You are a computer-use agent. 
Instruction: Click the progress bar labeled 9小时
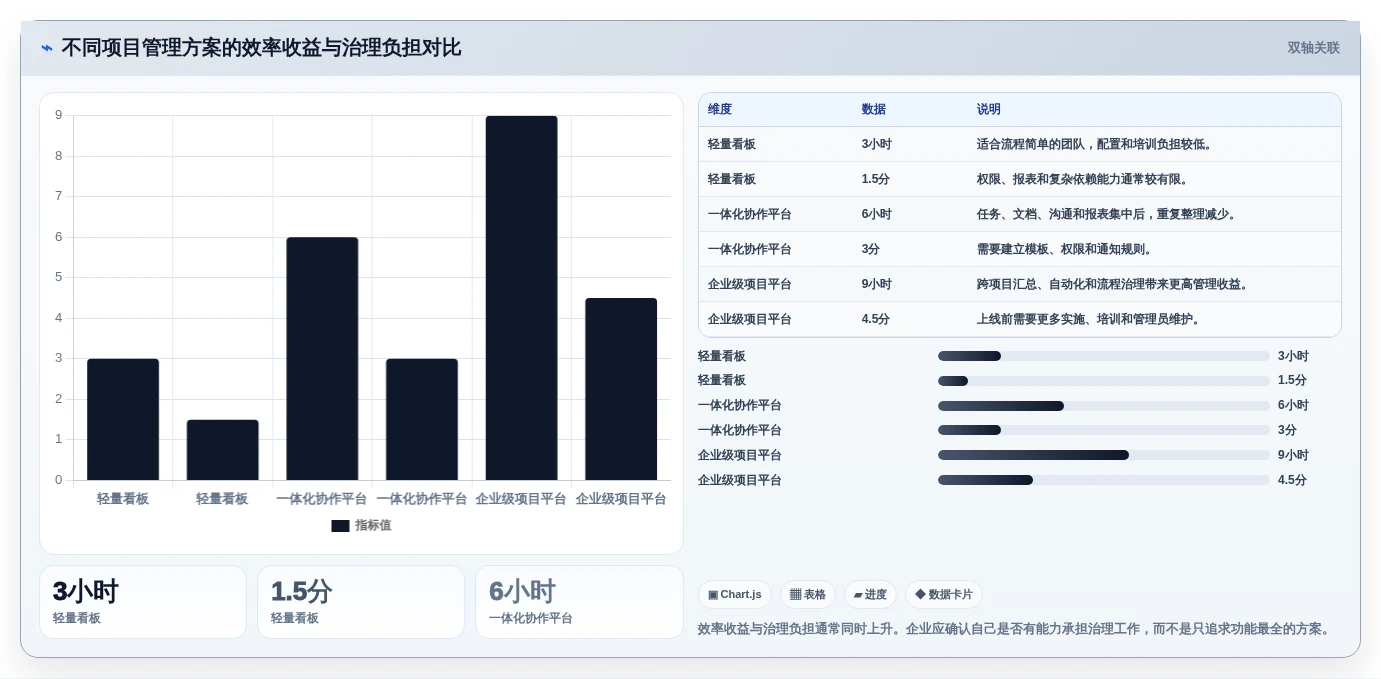(x=1104, y=455)
